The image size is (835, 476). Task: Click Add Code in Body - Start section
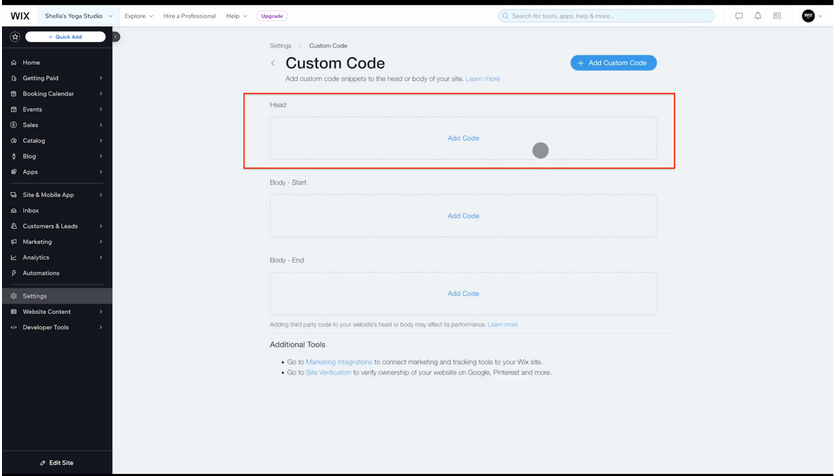pyautogui.click(x=463, y=216)
